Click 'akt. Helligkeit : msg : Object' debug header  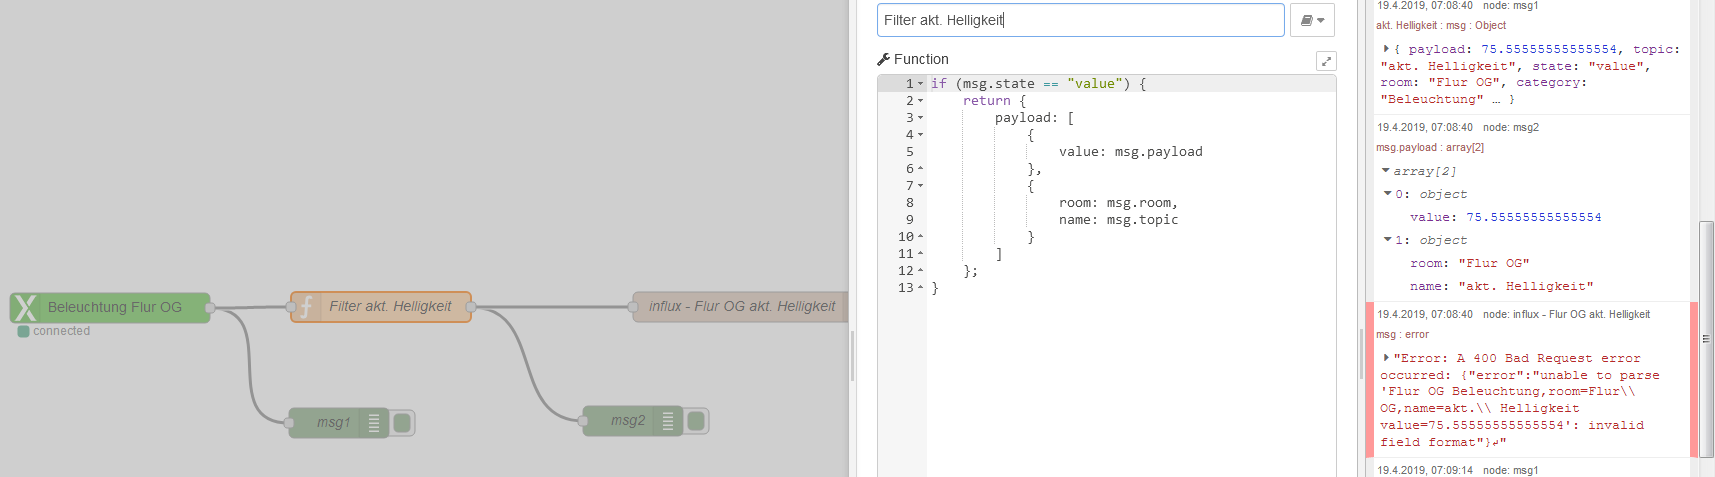(1440, 26)
